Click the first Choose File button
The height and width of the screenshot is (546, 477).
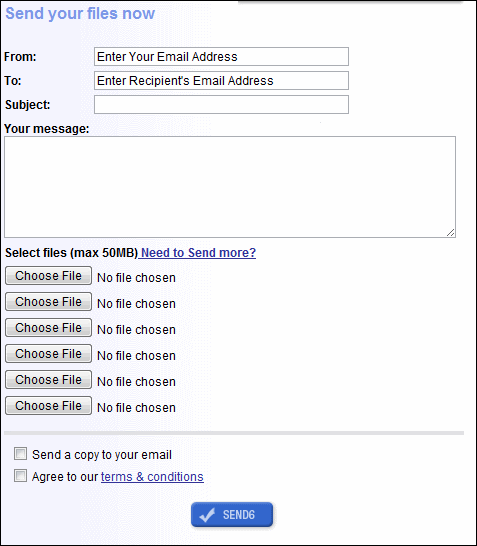[48, 276]
